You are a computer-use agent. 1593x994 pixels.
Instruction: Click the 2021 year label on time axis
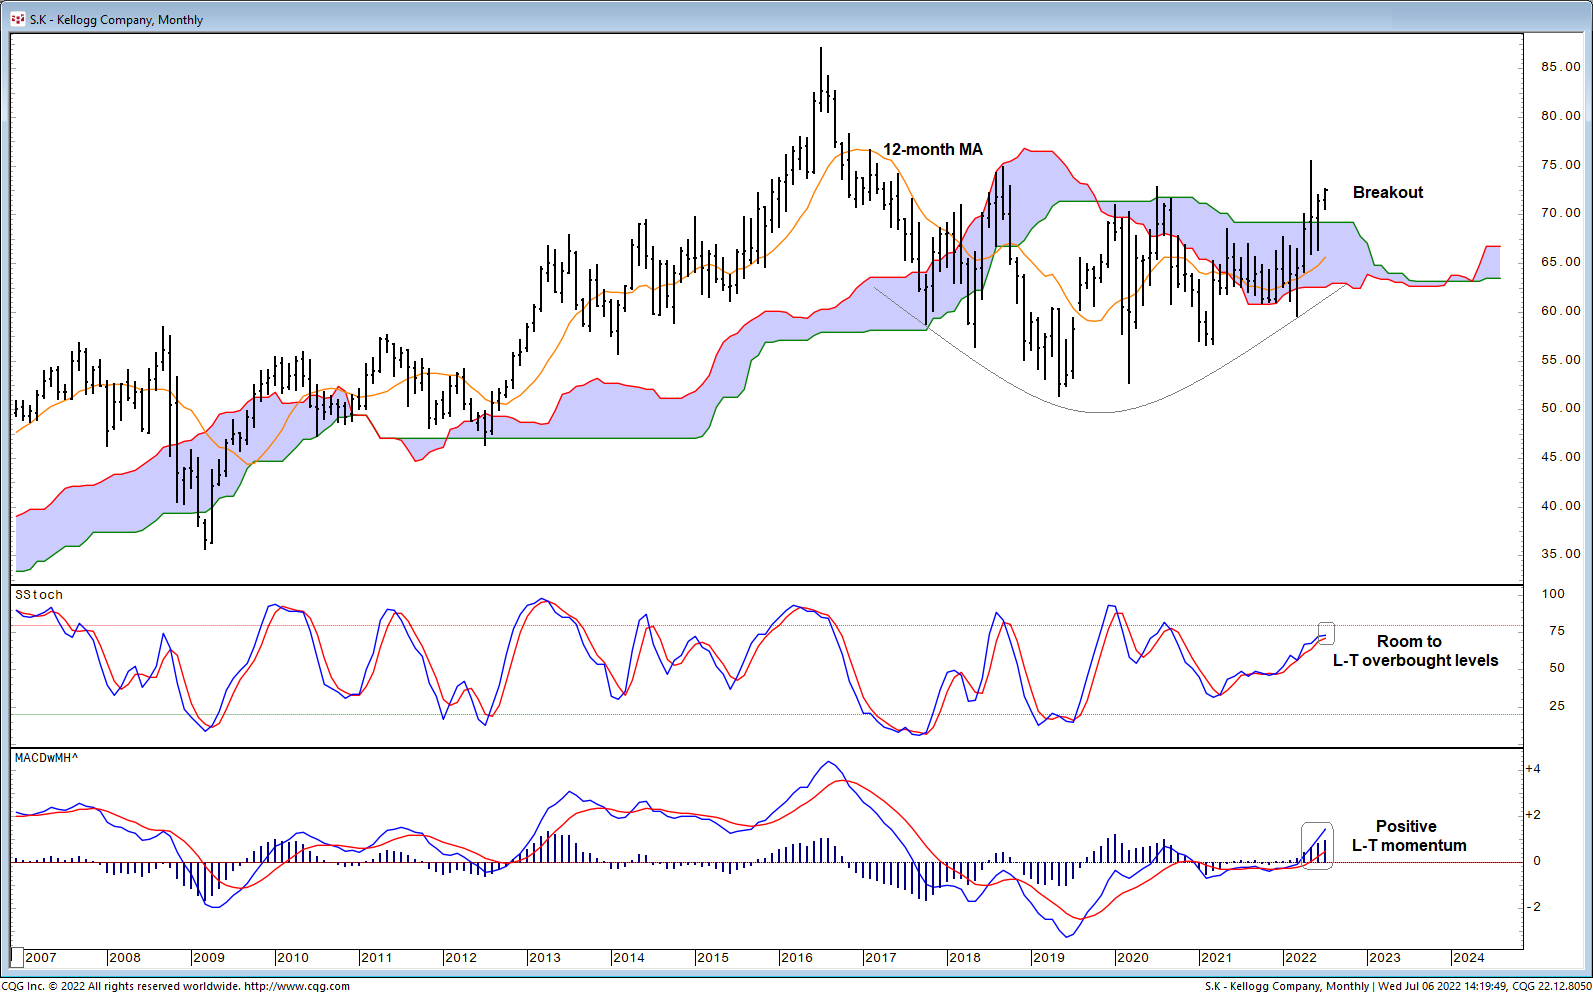pyautogui.click(x=1217, y=958)
